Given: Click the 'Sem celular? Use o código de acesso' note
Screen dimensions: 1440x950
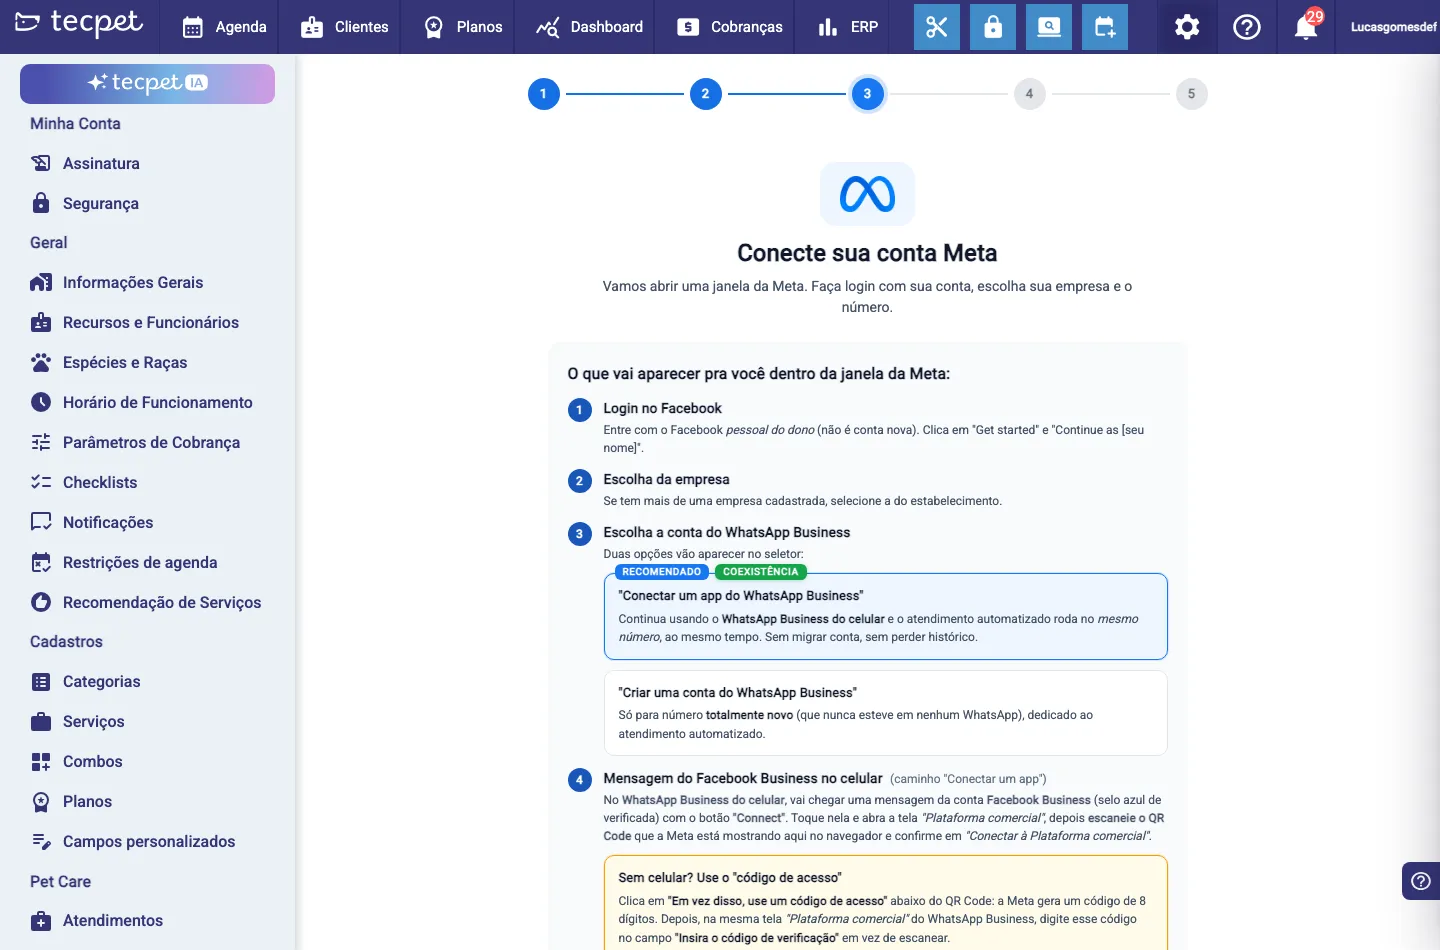Looking at the screenshot, I should [885, 903].
